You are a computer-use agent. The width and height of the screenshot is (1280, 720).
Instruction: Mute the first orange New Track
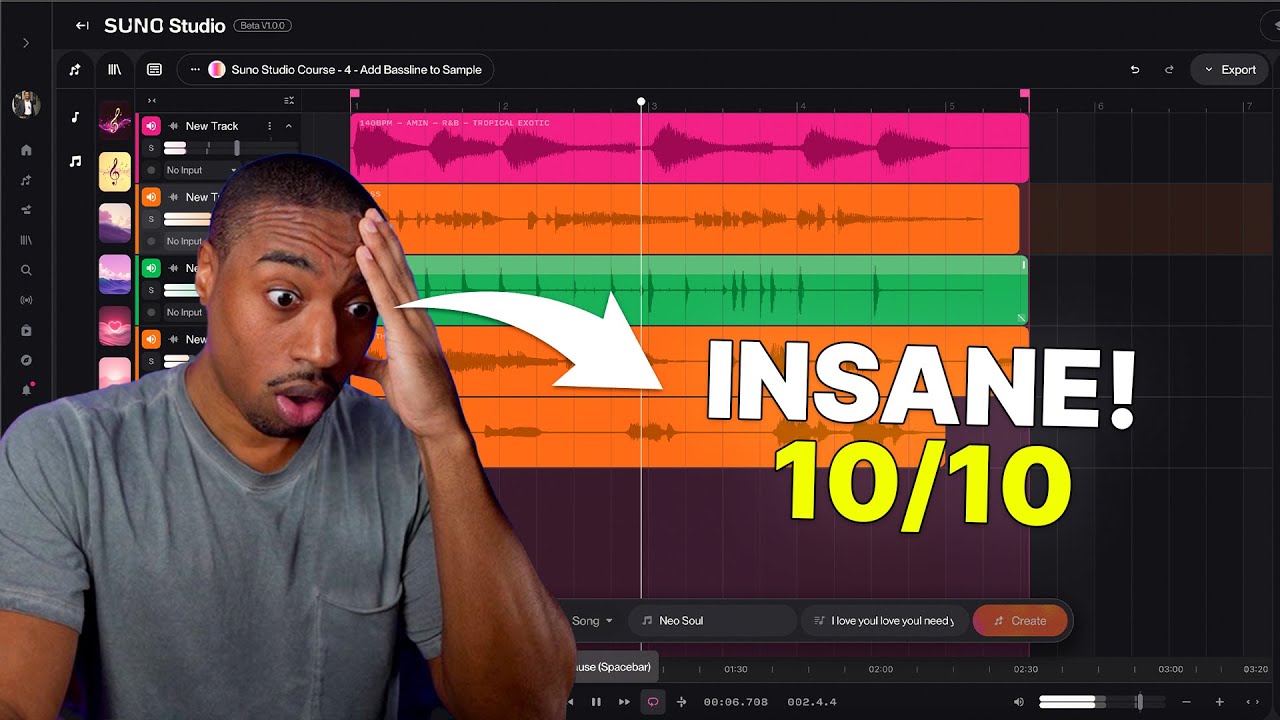pos(151,197)
